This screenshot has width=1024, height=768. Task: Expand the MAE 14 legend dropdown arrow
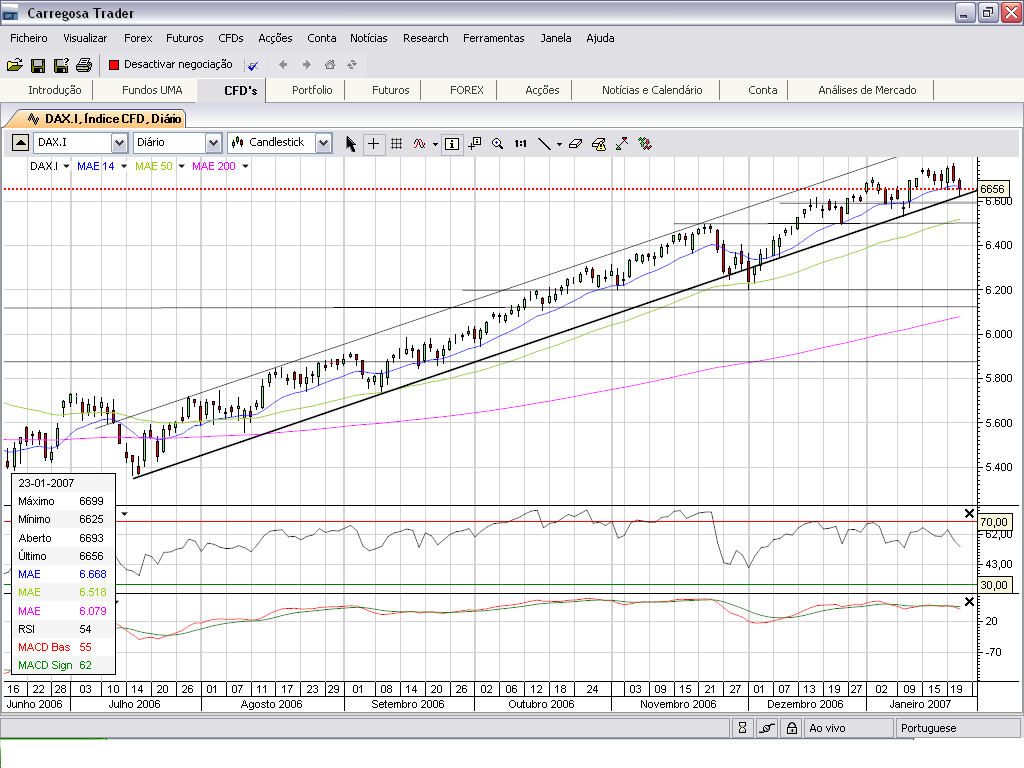click(x=124, y=167)
